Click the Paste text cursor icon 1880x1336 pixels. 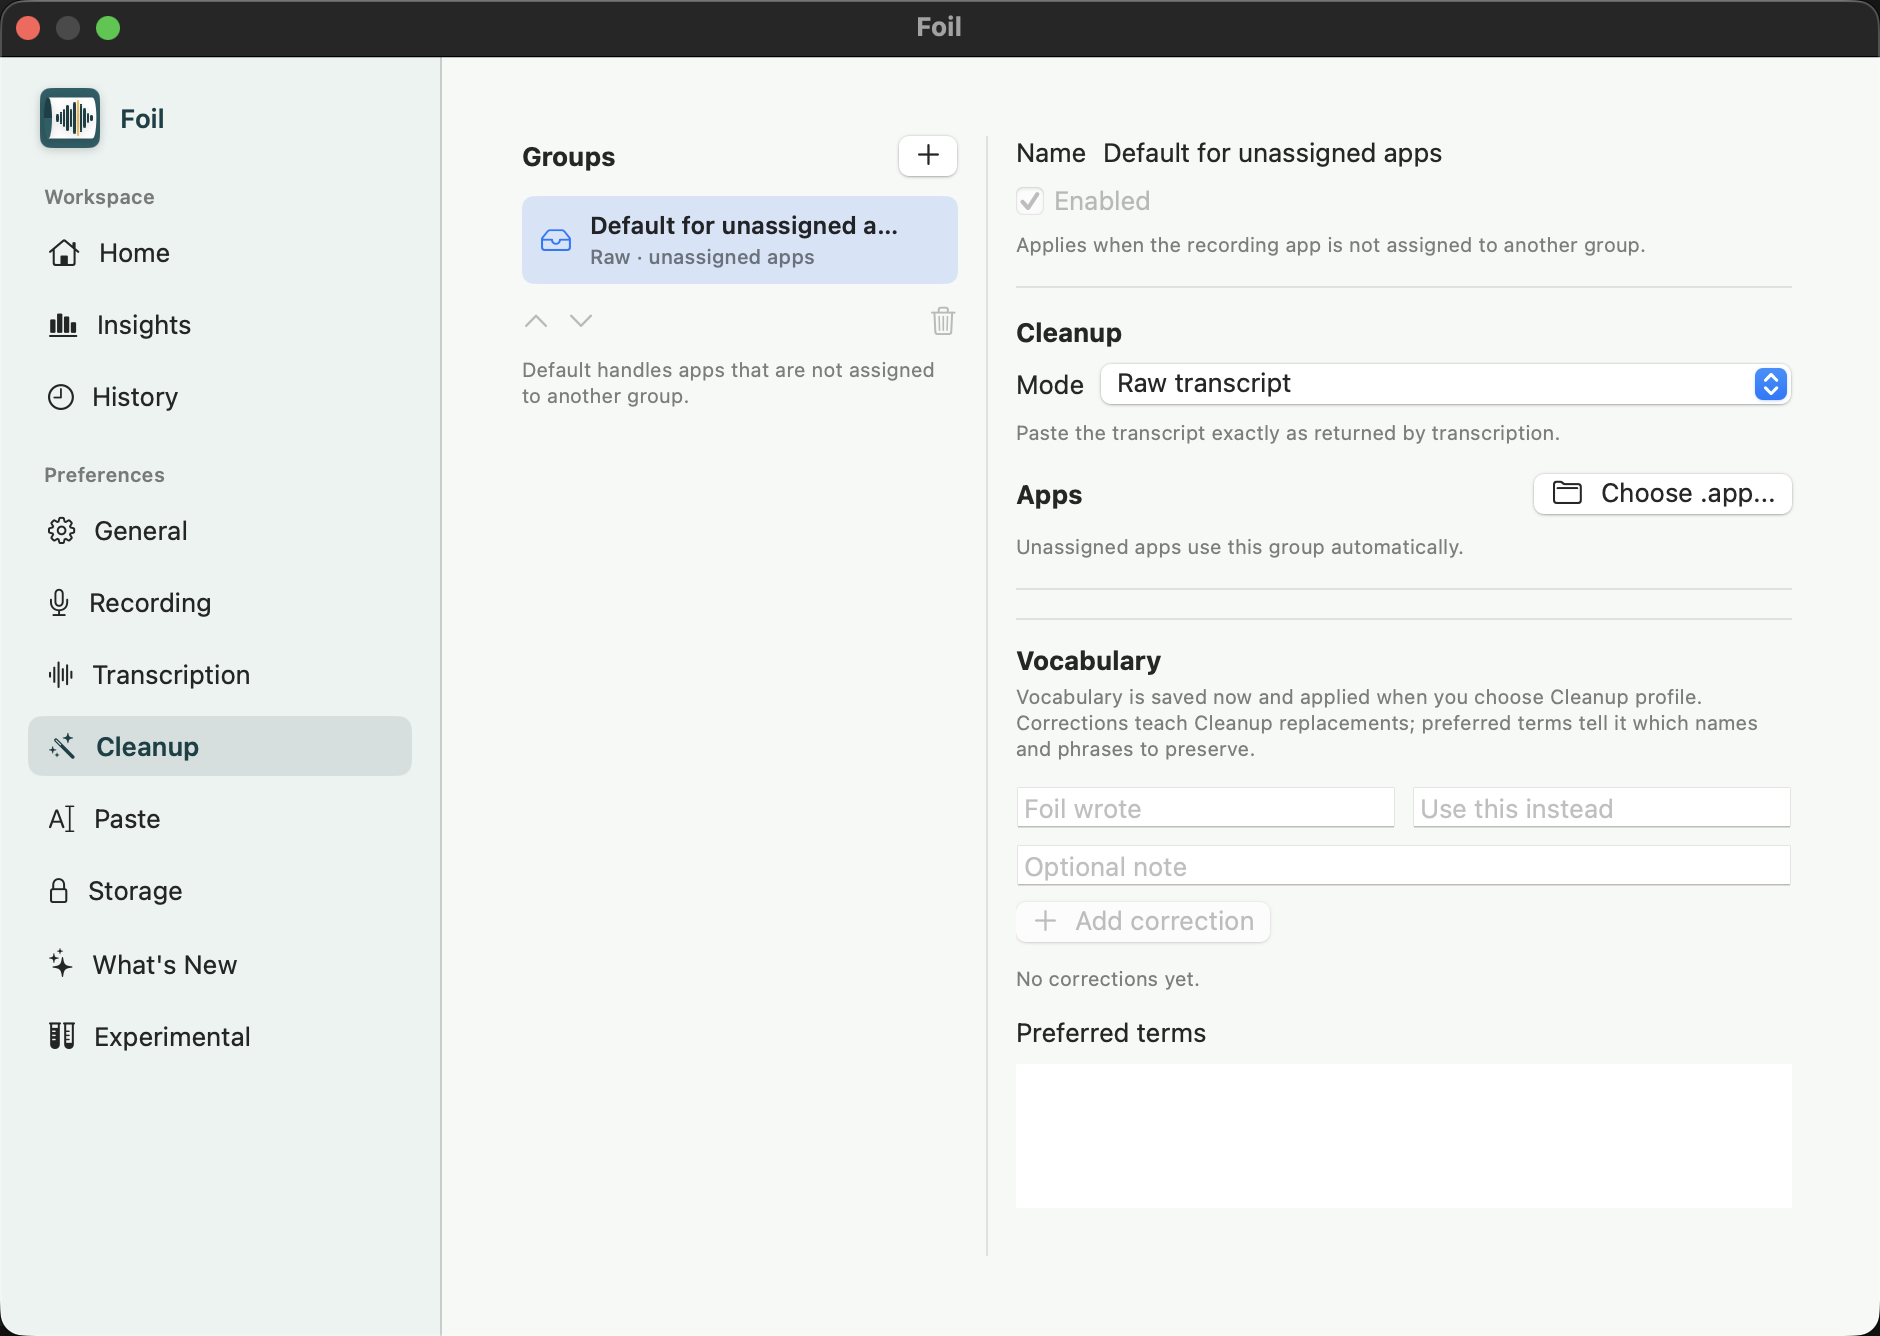pos(62,819)
